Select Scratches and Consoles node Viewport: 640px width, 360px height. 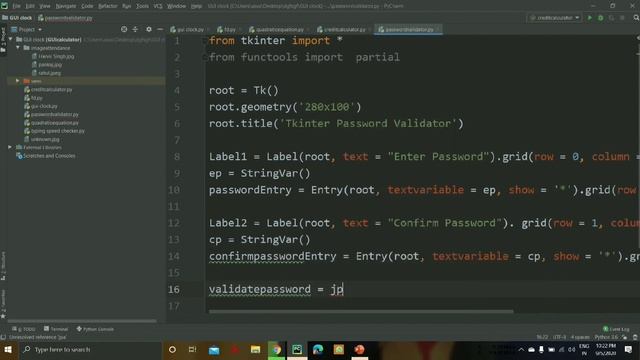[x=45, y=156]
